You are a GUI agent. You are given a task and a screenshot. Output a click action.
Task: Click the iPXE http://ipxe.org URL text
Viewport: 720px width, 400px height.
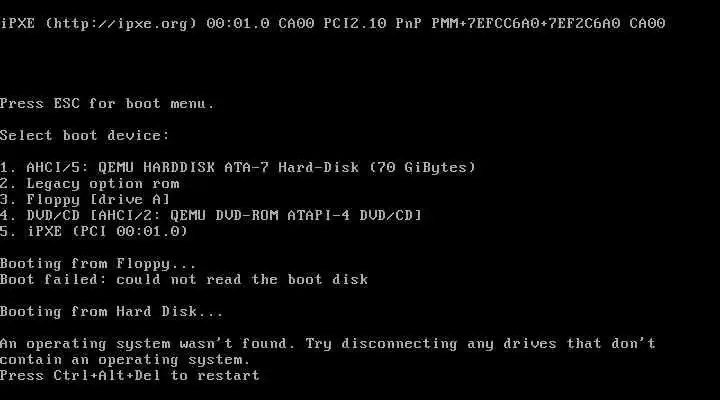tap(121, 23)
